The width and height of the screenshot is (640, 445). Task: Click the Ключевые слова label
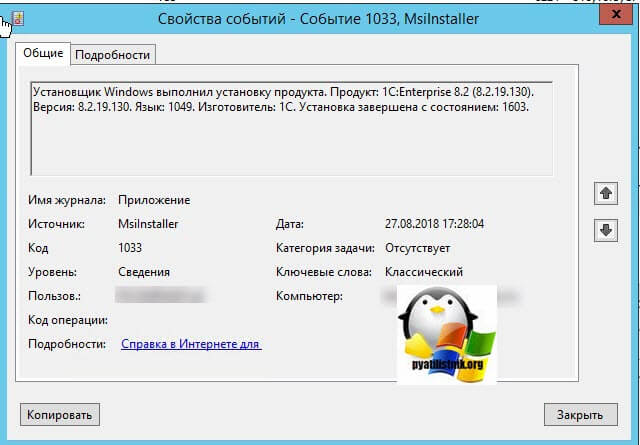coord(324,272)
